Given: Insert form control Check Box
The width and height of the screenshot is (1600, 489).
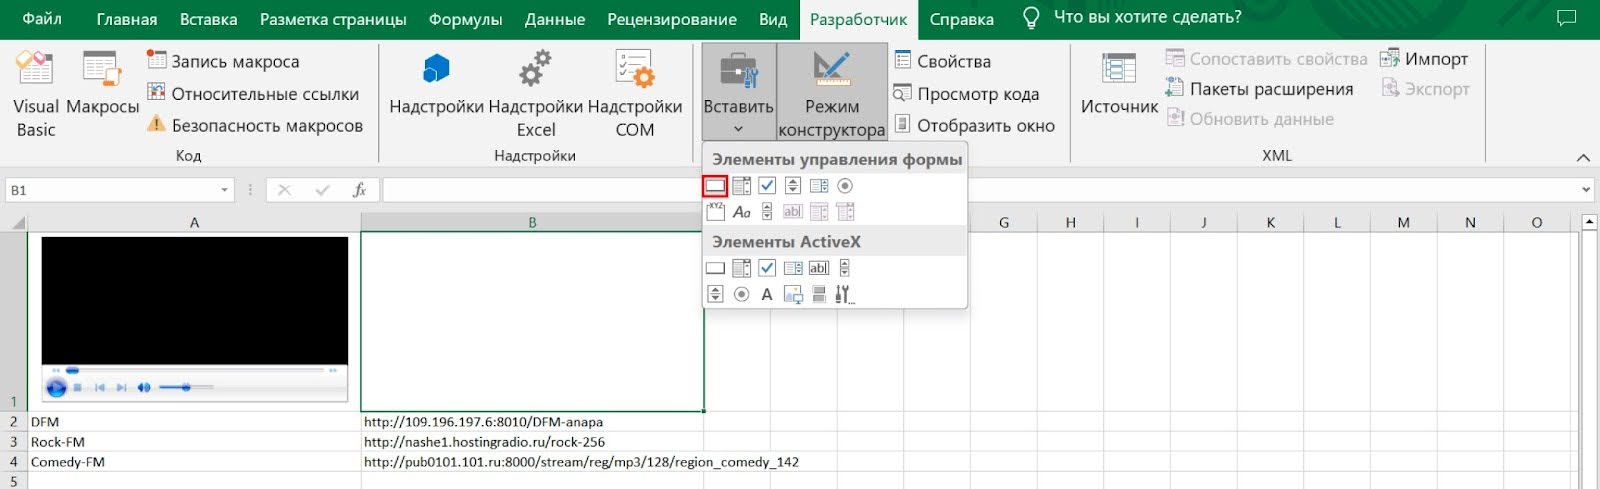Looking at the screenshot, I should pyautogui.click(x=767, y=185).
